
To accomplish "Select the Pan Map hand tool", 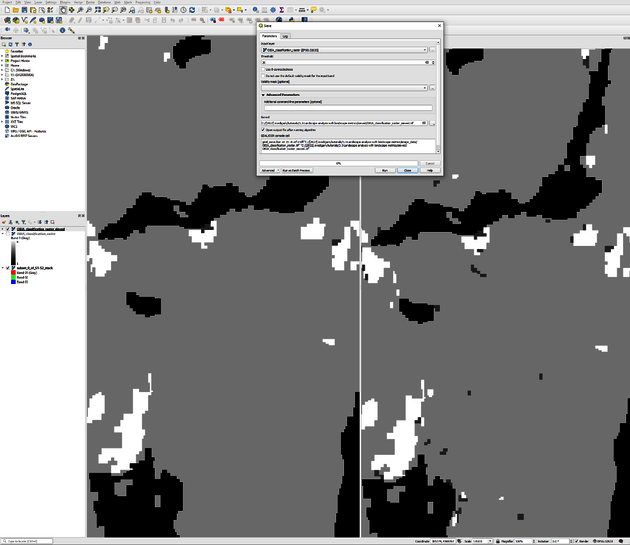I will tap(63, 10).
